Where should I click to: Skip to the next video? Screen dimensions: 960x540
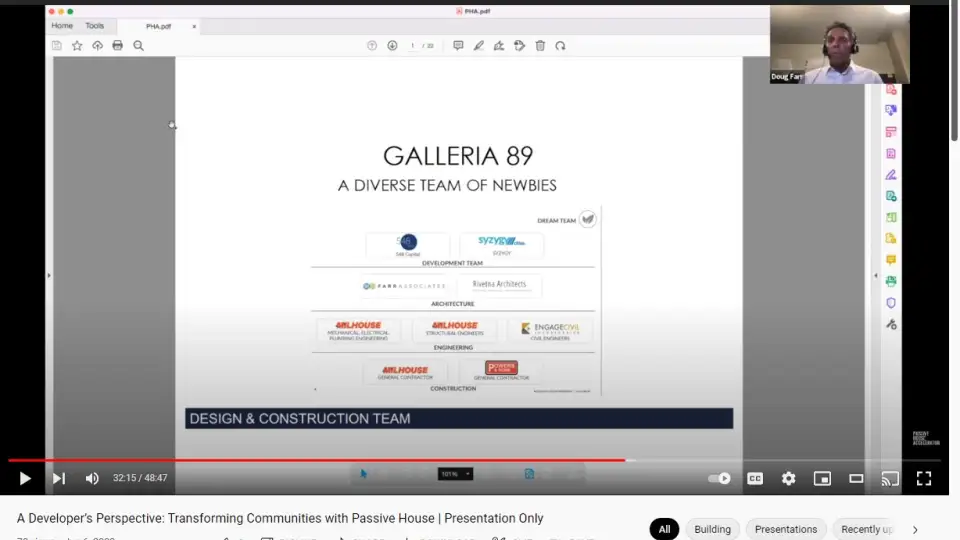click(58, 479)
